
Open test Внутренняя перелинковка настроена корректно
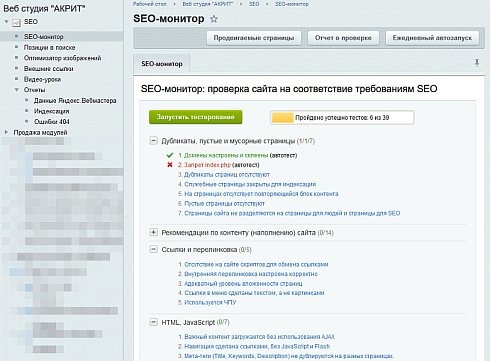[251, 274]
